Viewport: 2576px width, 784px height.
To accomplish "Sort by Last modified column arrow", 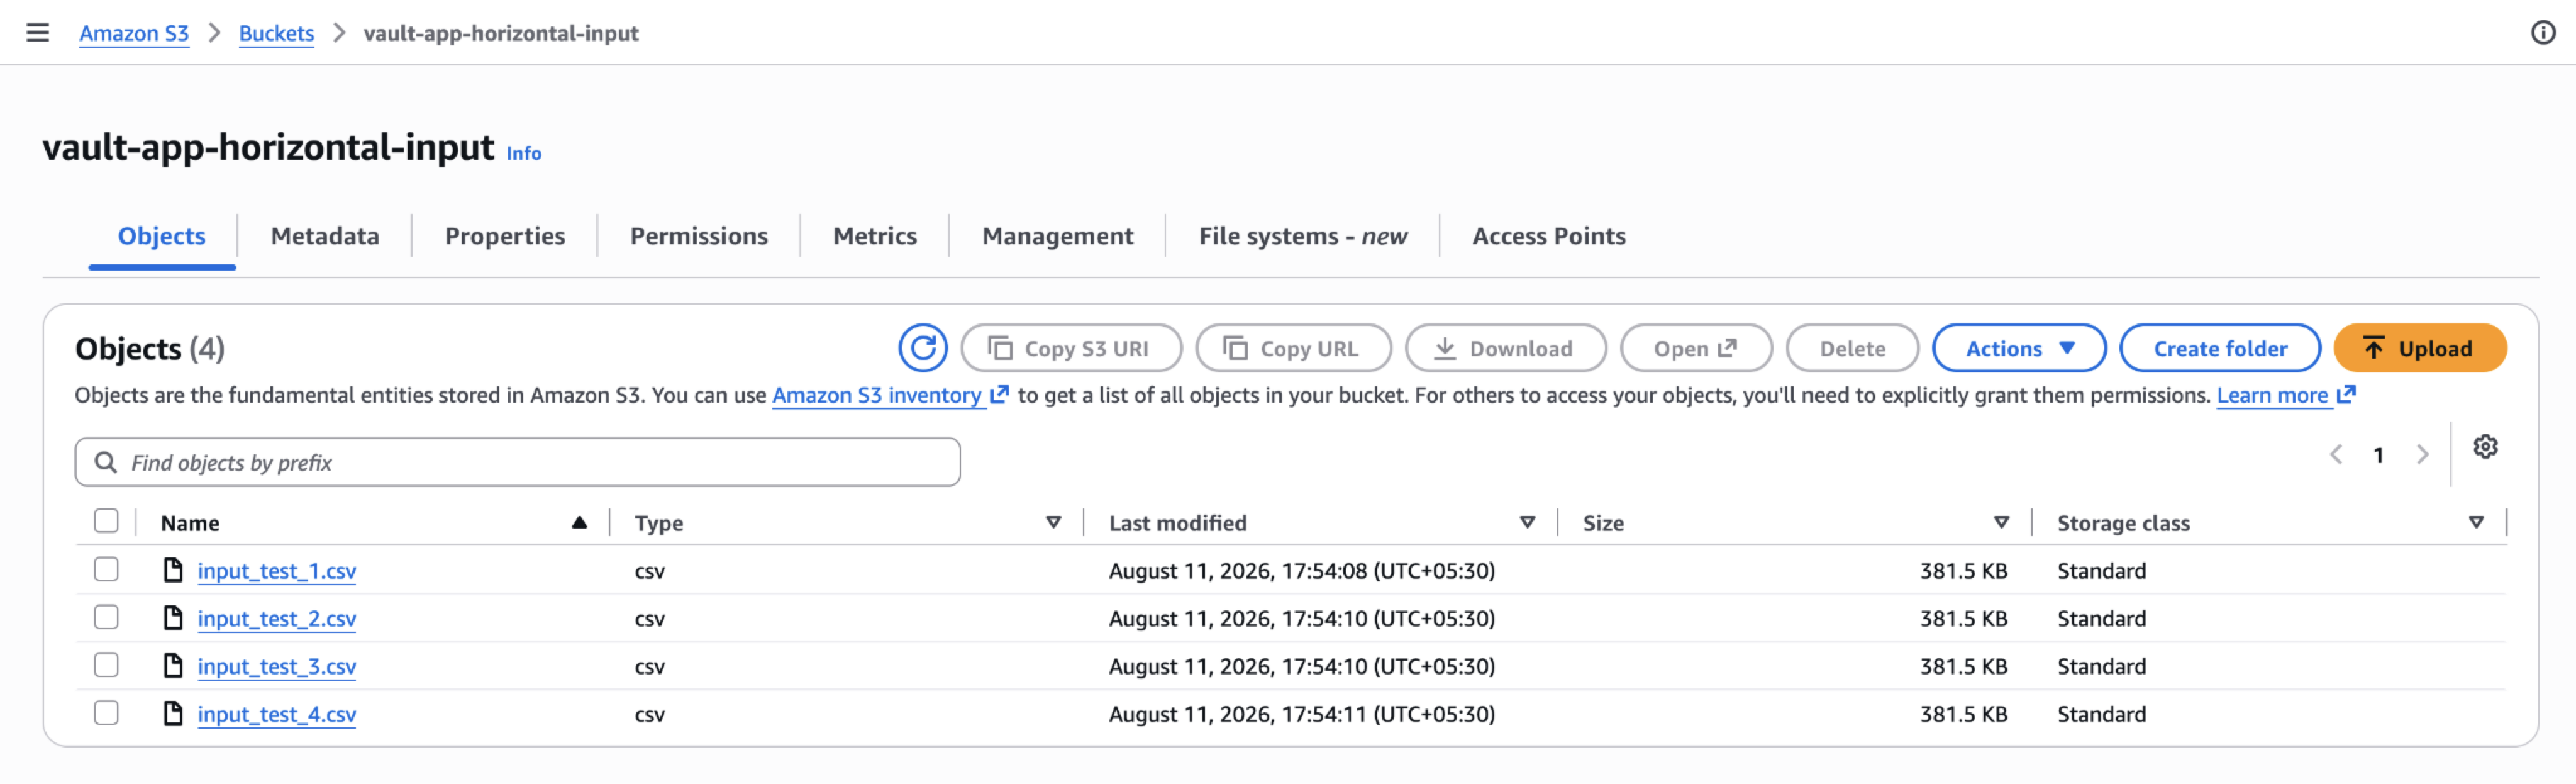I will pos(1527,522).
